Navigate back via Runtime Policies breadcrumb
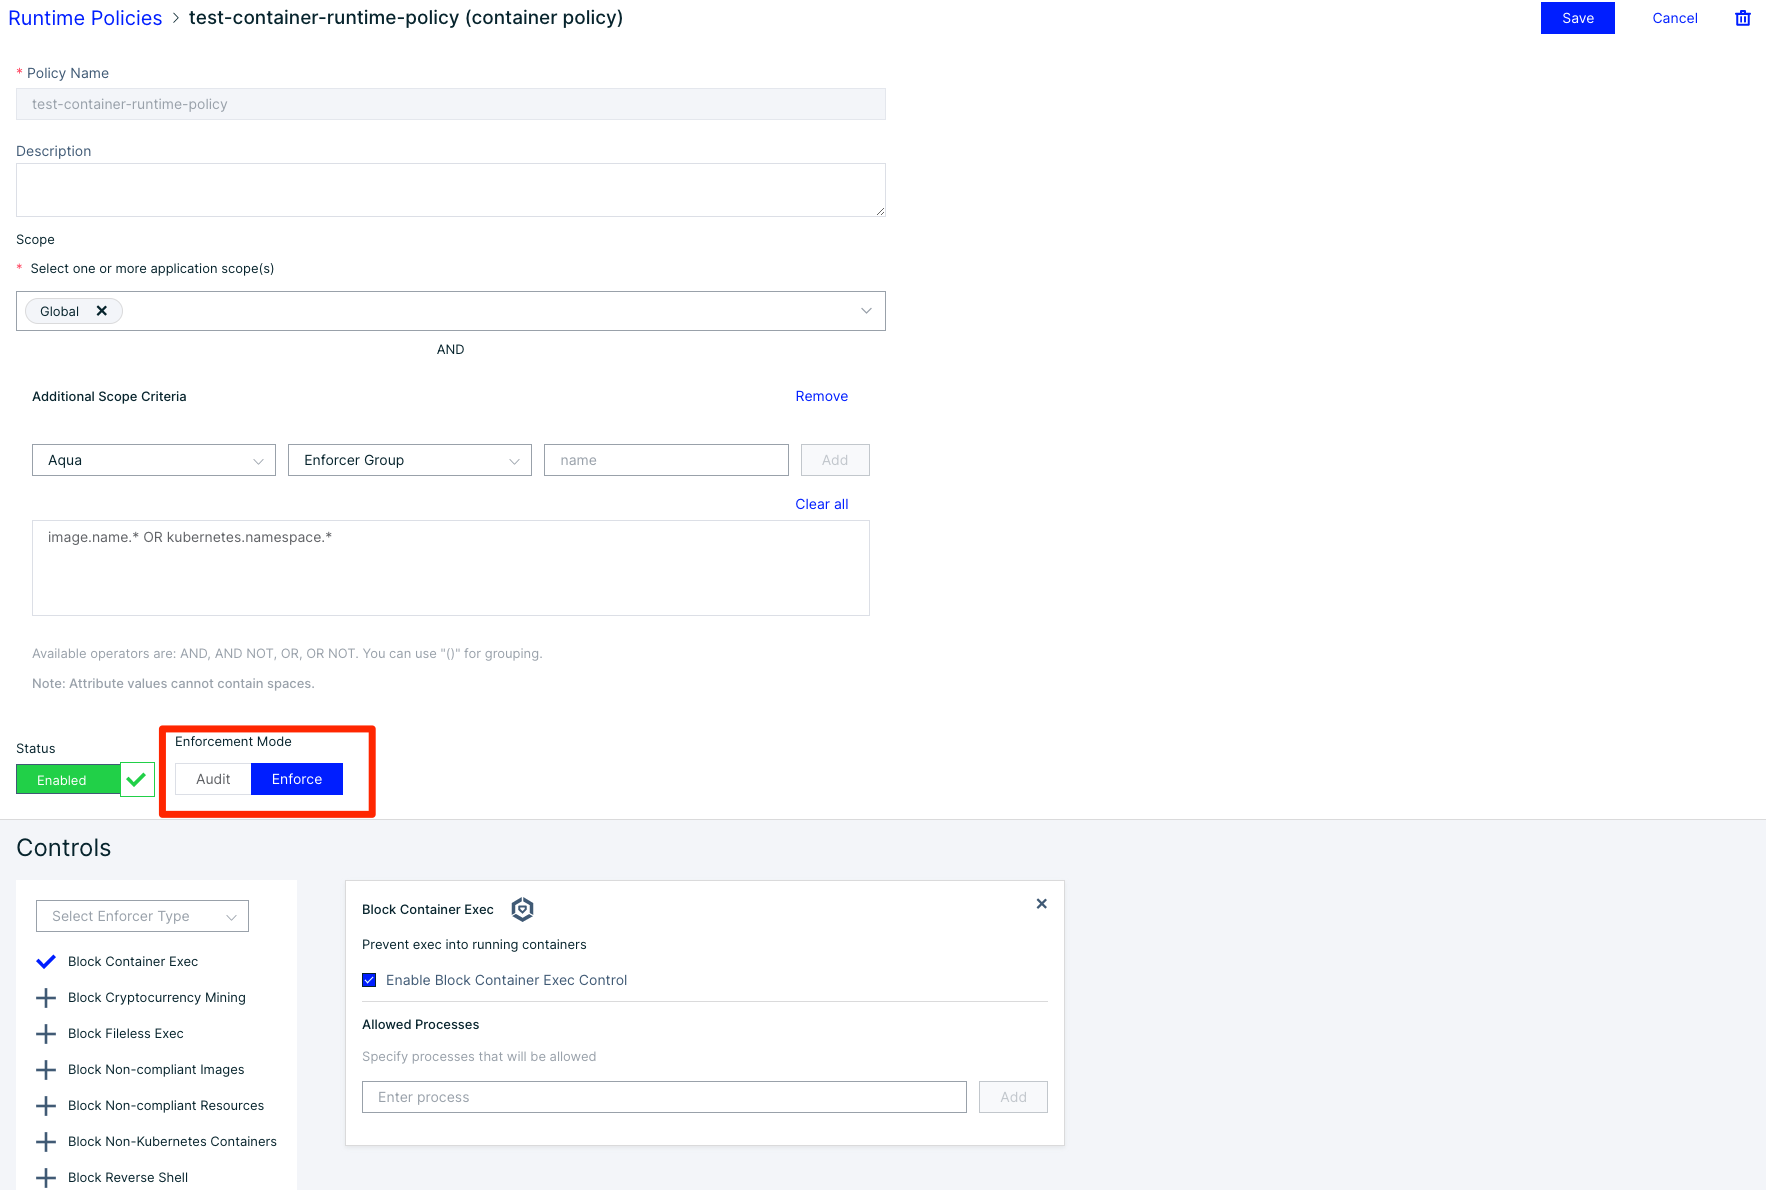The image size is (1766, 1190). pyautogui.click(x=85, y=18)
